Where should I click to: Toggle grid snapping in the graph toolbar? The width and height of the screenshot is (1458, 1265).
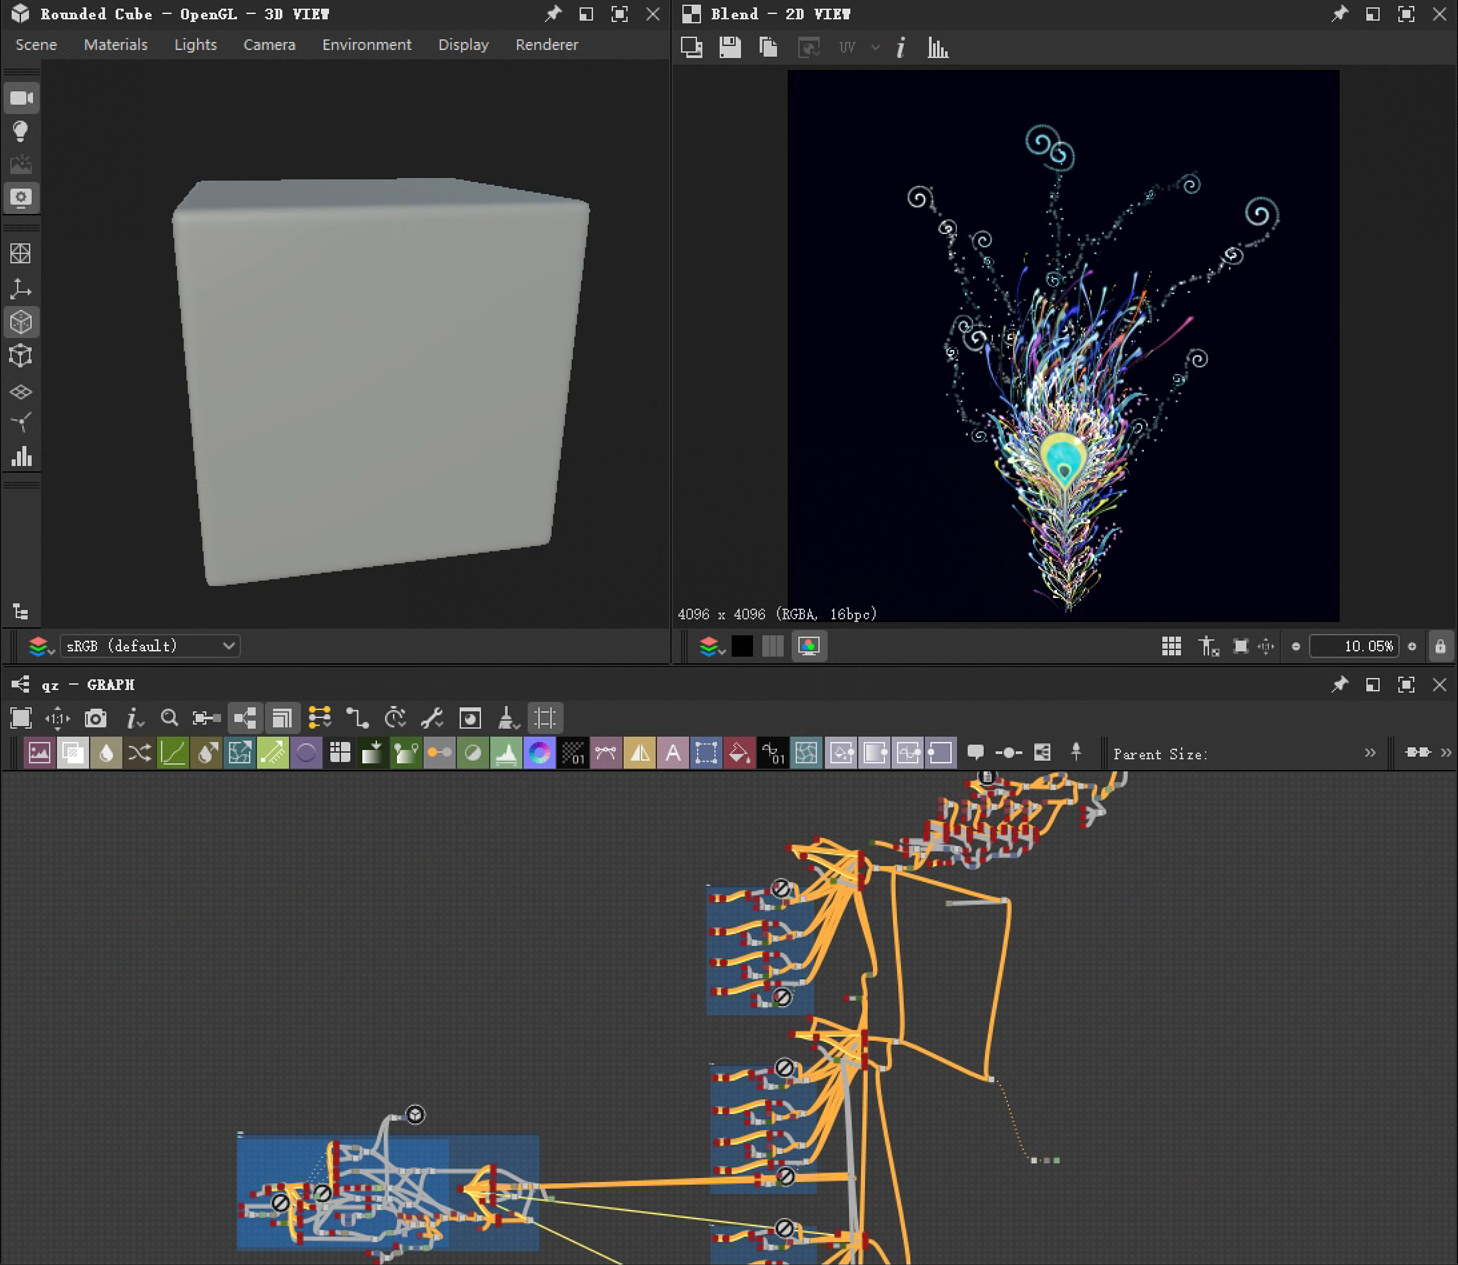click(x=544, y=717)
